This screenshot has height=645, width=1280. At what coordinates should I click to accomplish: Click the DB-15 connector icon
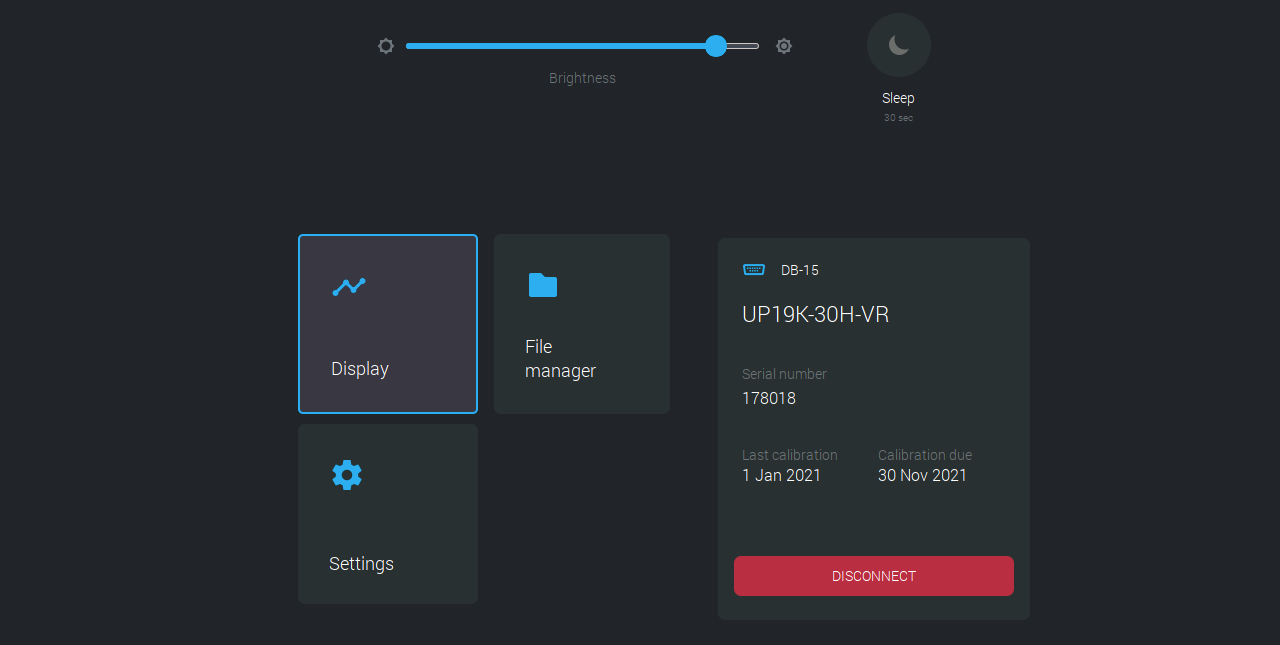(x=754, y=269)
